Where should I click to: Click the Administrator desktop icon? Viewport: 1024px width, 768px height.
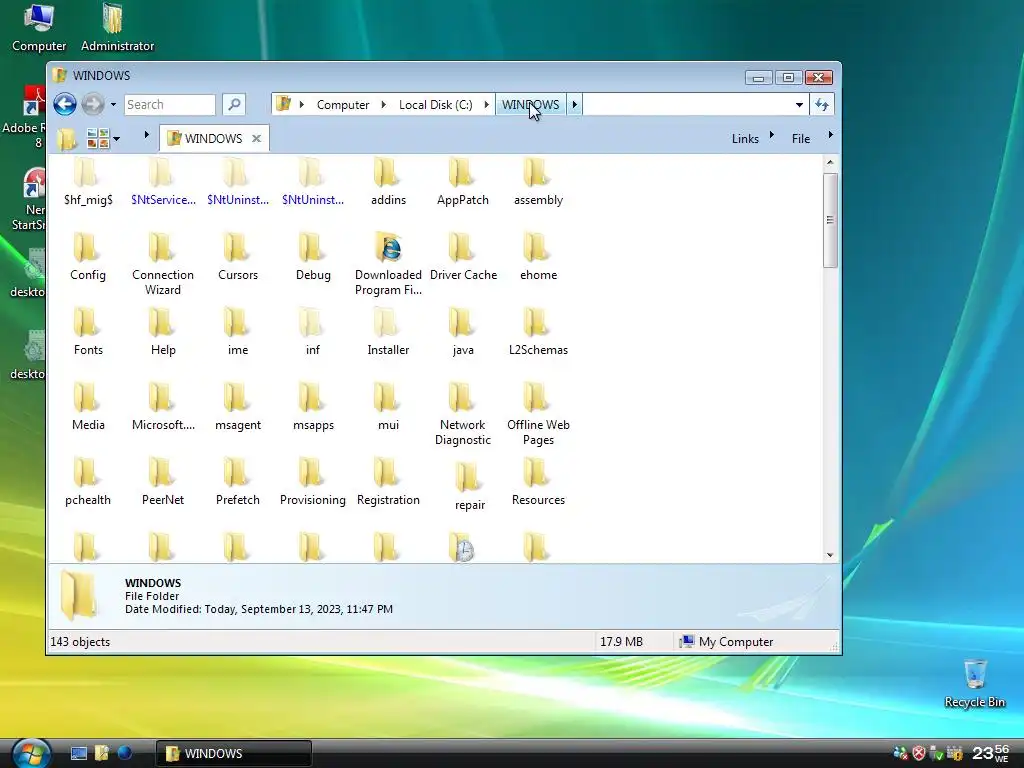(118, 27)
